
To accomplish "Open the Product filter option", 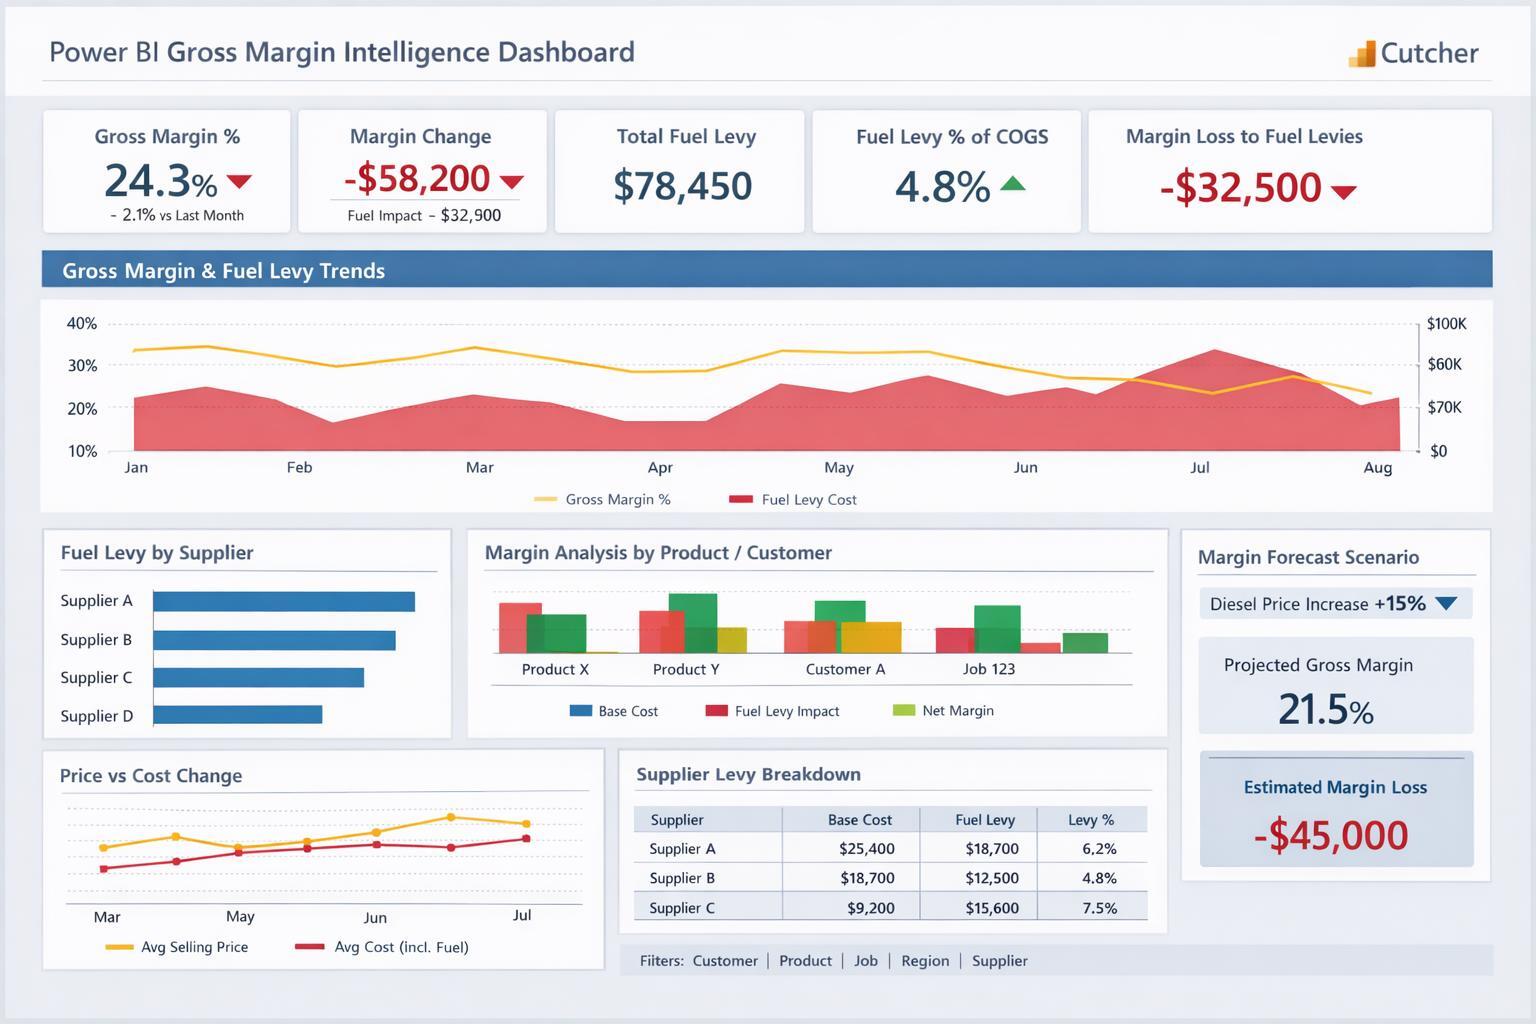I will (805, 960).
